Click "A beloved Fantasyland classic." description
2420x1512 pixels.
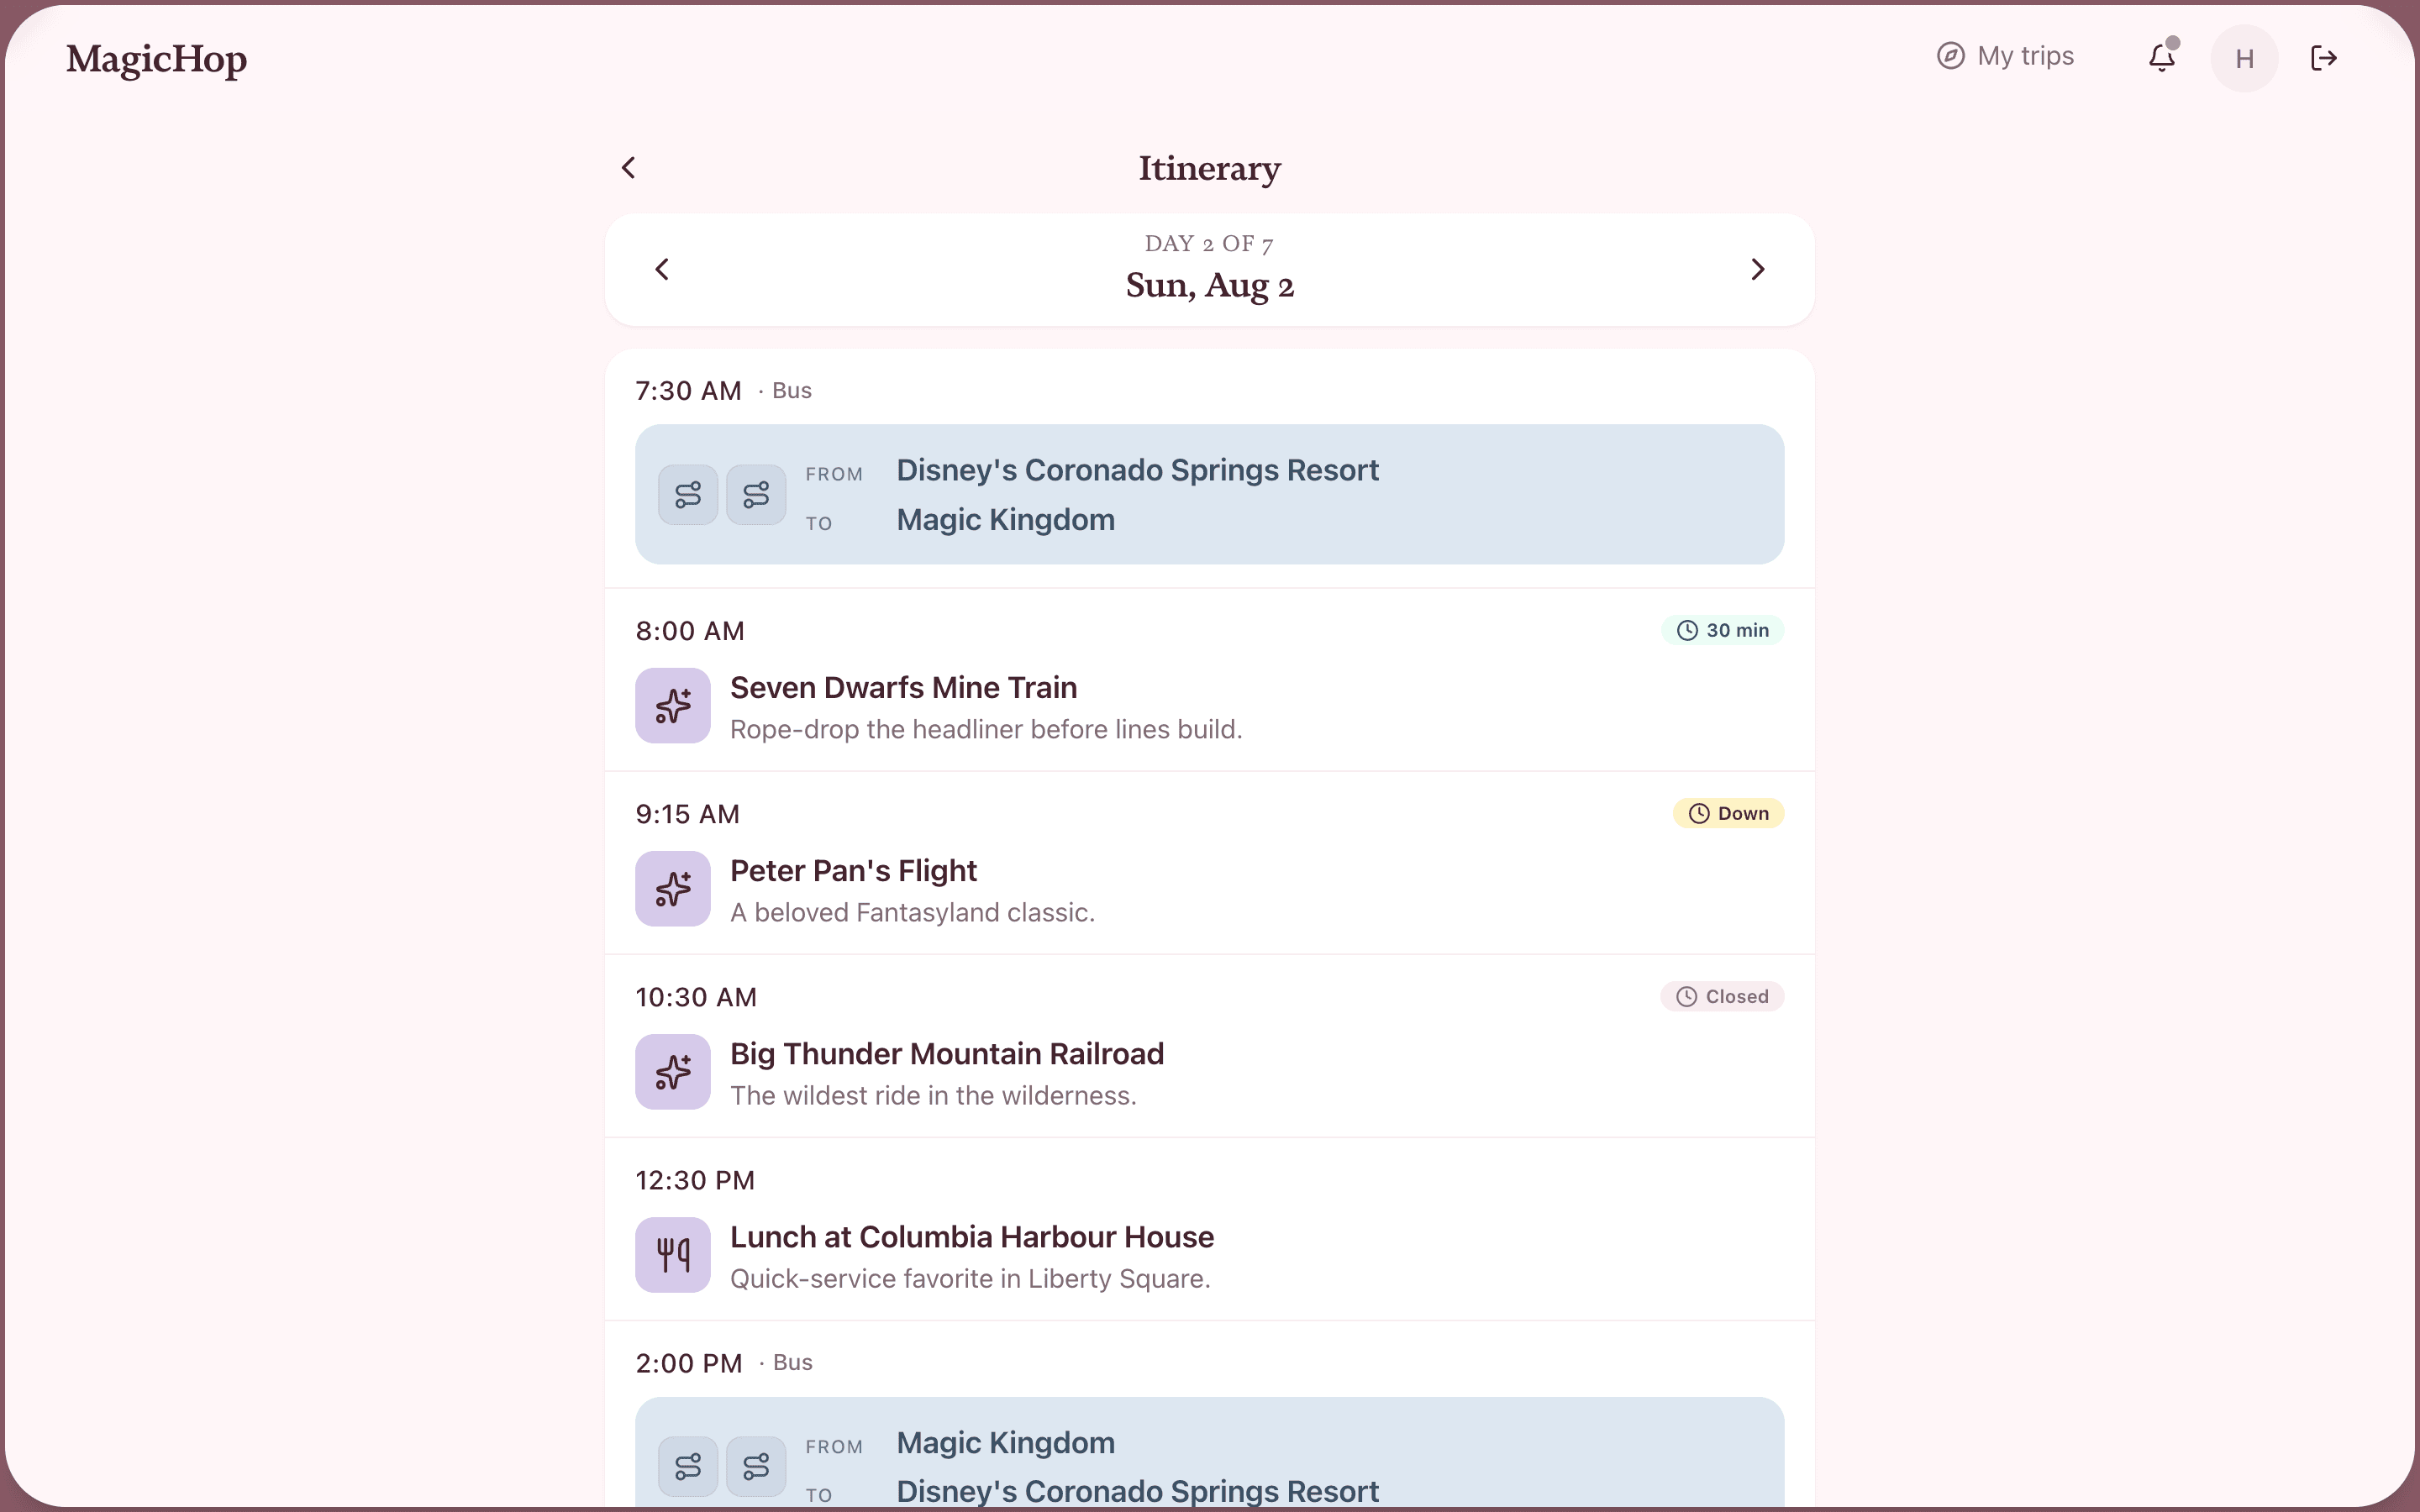click(x=912, y=913)
